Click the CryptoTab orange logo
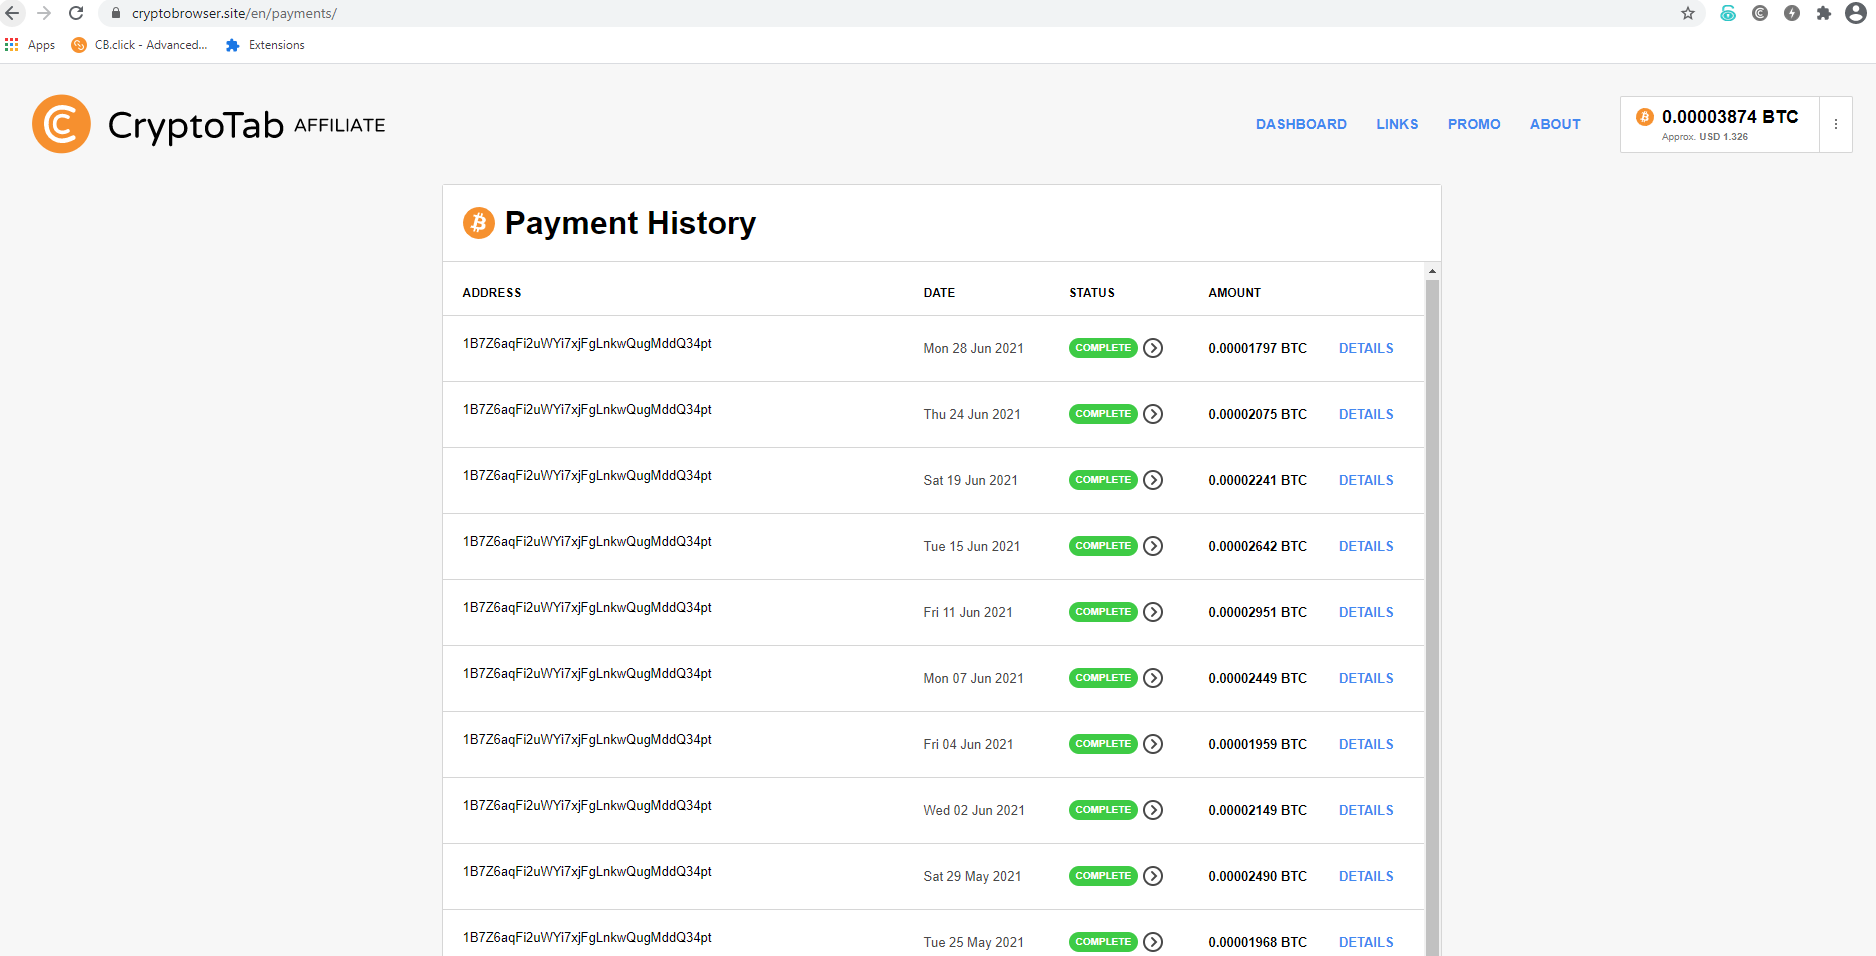1876x956 pixels. [61, 124]
